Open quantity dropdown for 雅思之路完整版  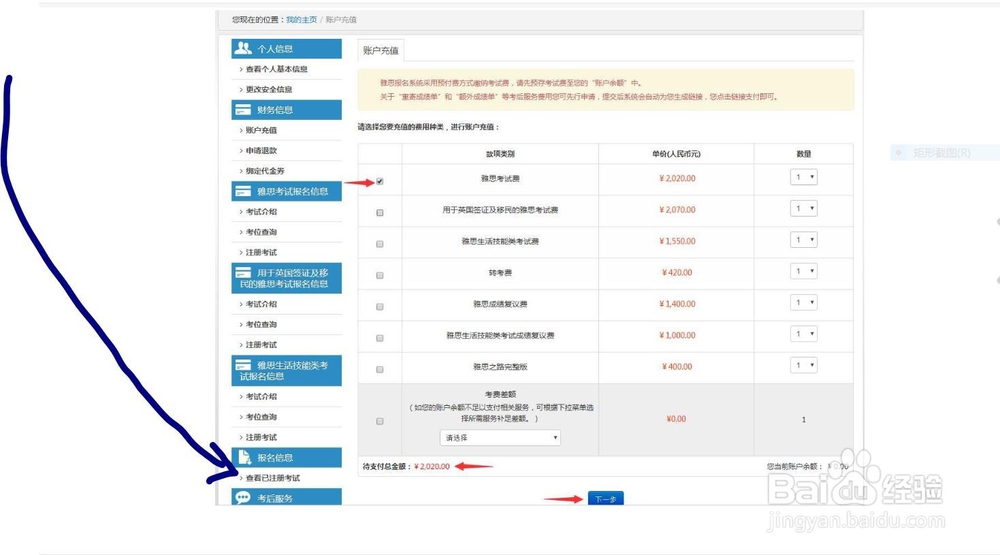tap(804, 365)
